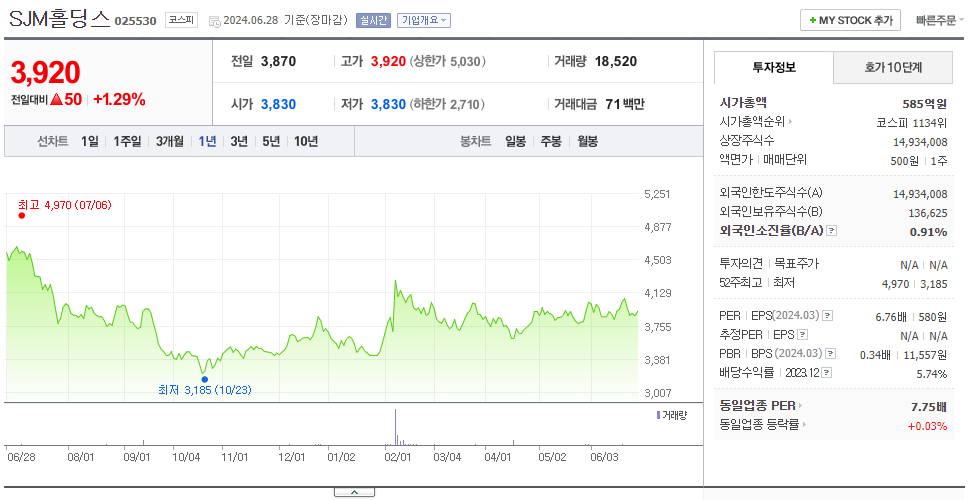Open the help icon beside 배당수익률 2023.12
This screenshot has height=500, width=968.
tap(827, 373)
